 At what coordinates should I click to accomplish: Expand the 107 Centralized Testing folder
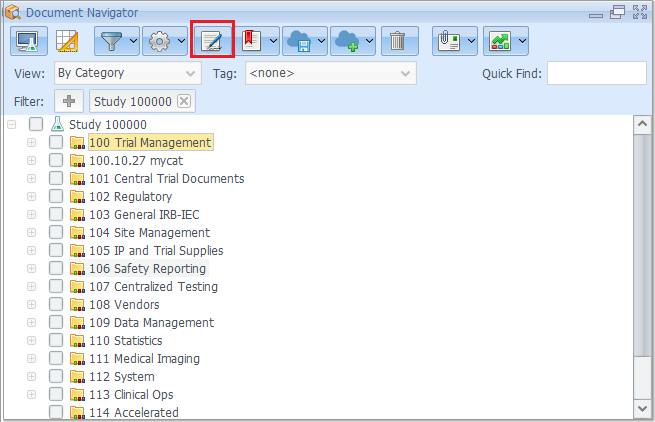[x=31, y=286]
